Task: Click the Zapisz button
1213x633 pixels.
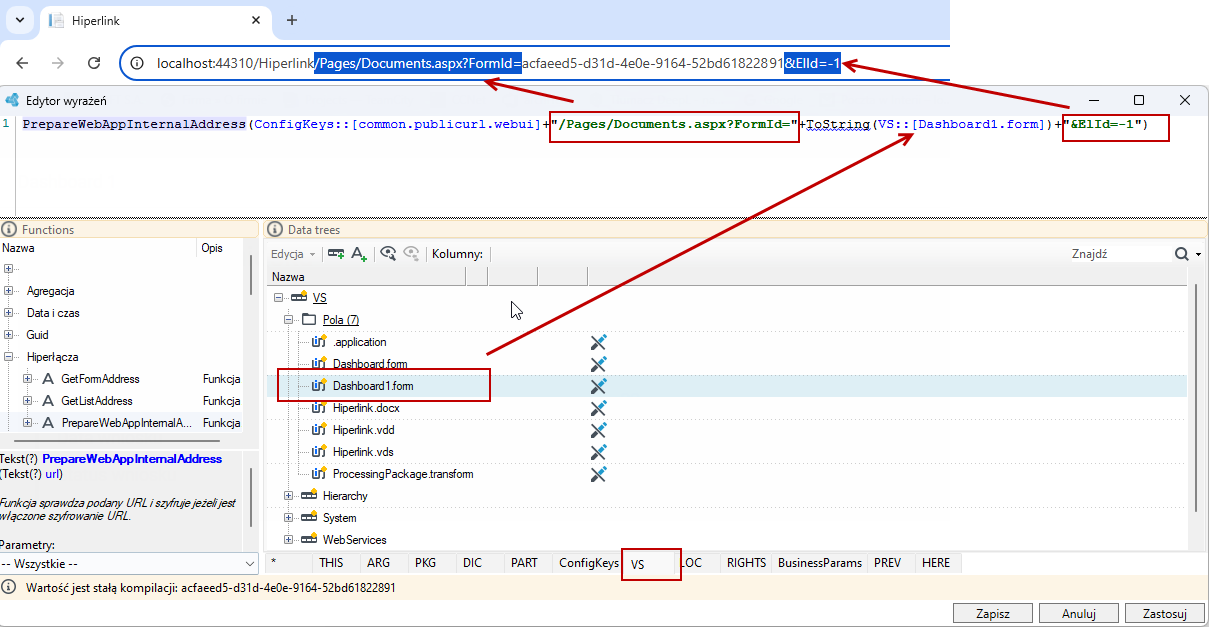Action: tap(993, 613)
